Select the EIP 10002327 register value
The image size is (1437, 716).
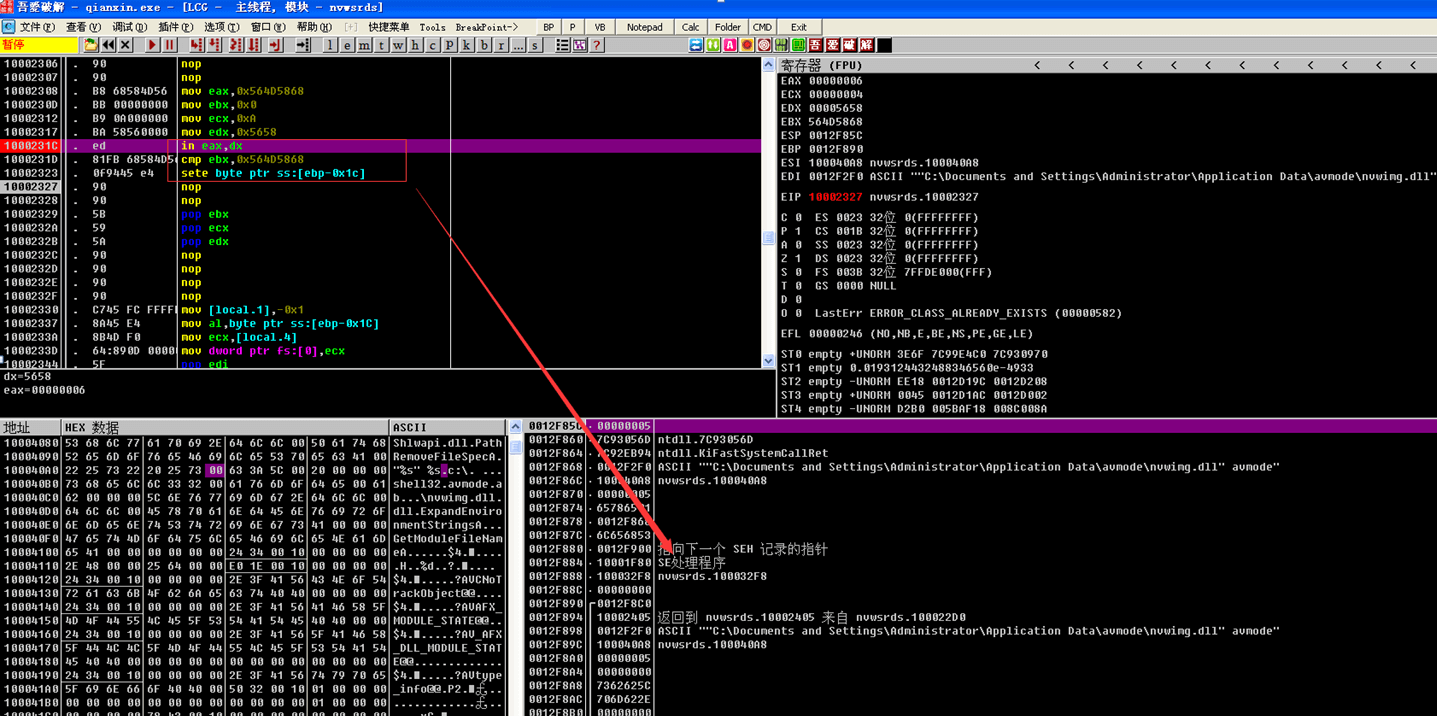click(x=835, y=197)
